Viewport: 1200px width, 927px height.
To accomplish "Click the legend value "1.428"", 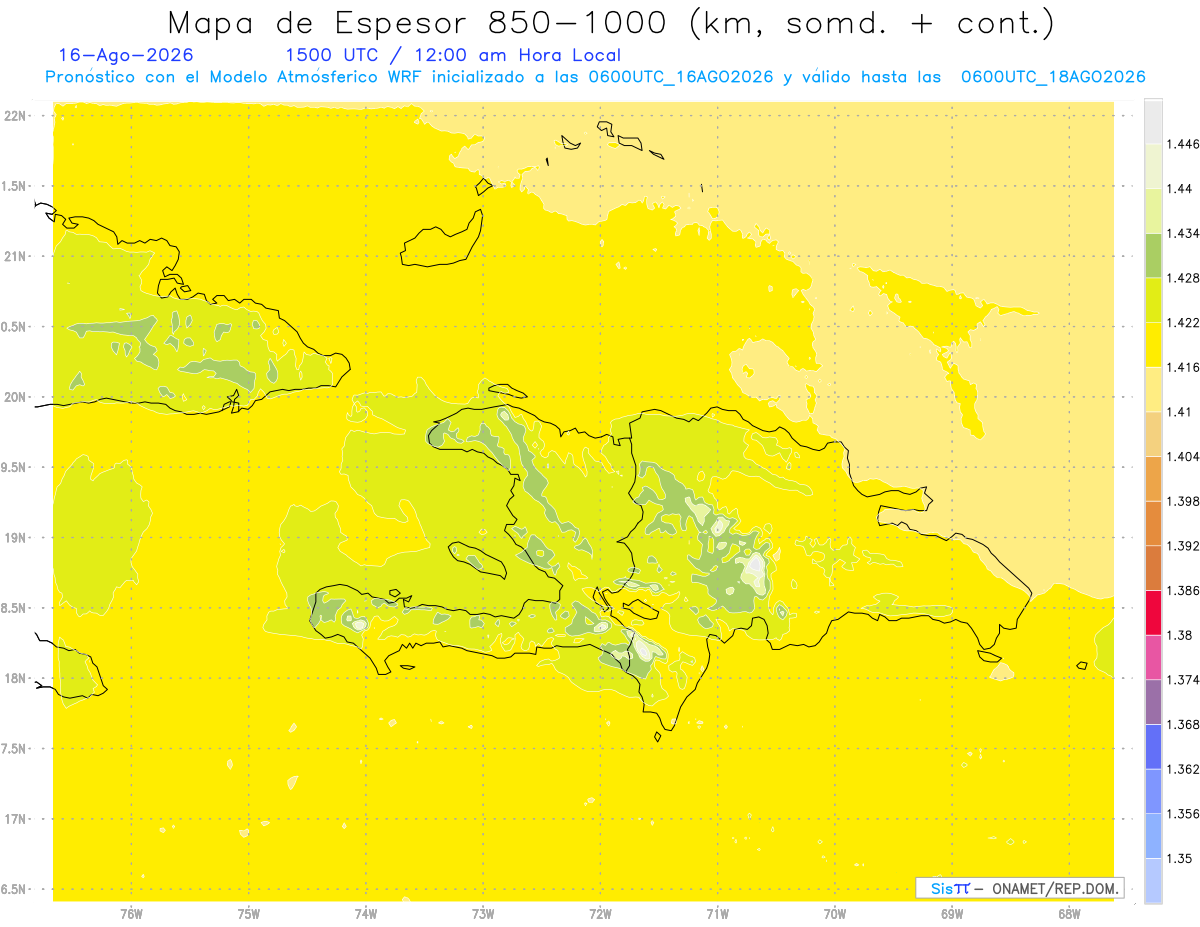I will point(1183,278).
